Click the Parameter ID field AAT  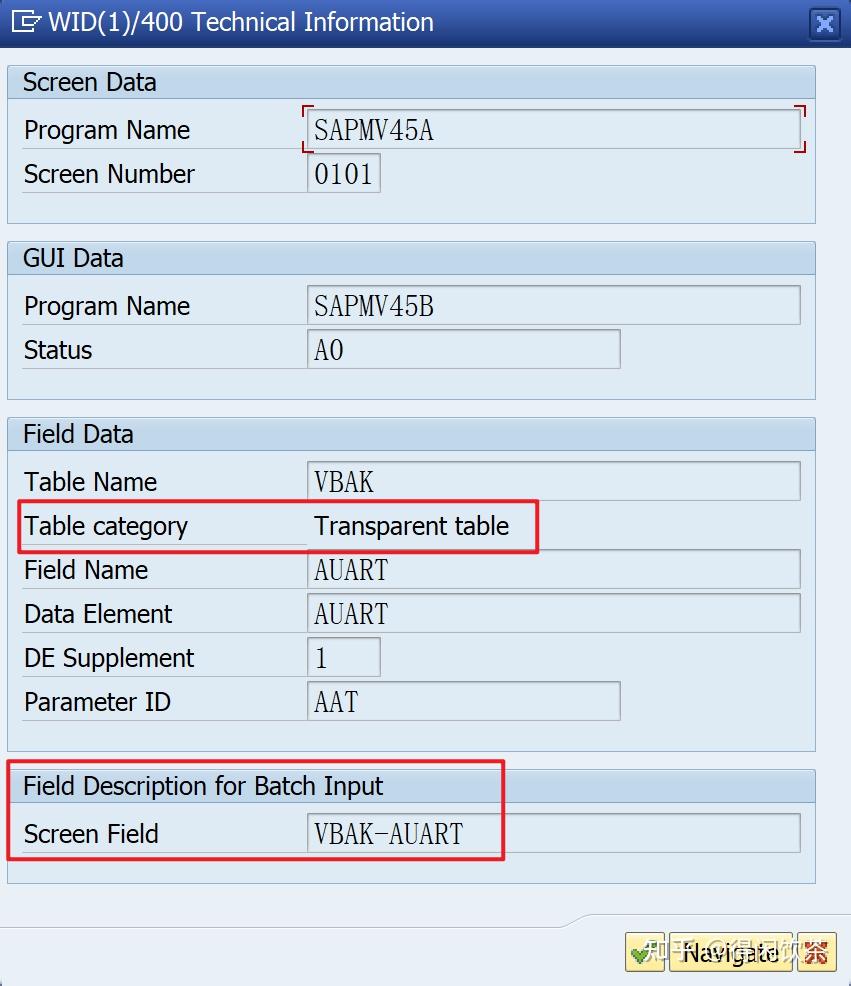point(463,702)
